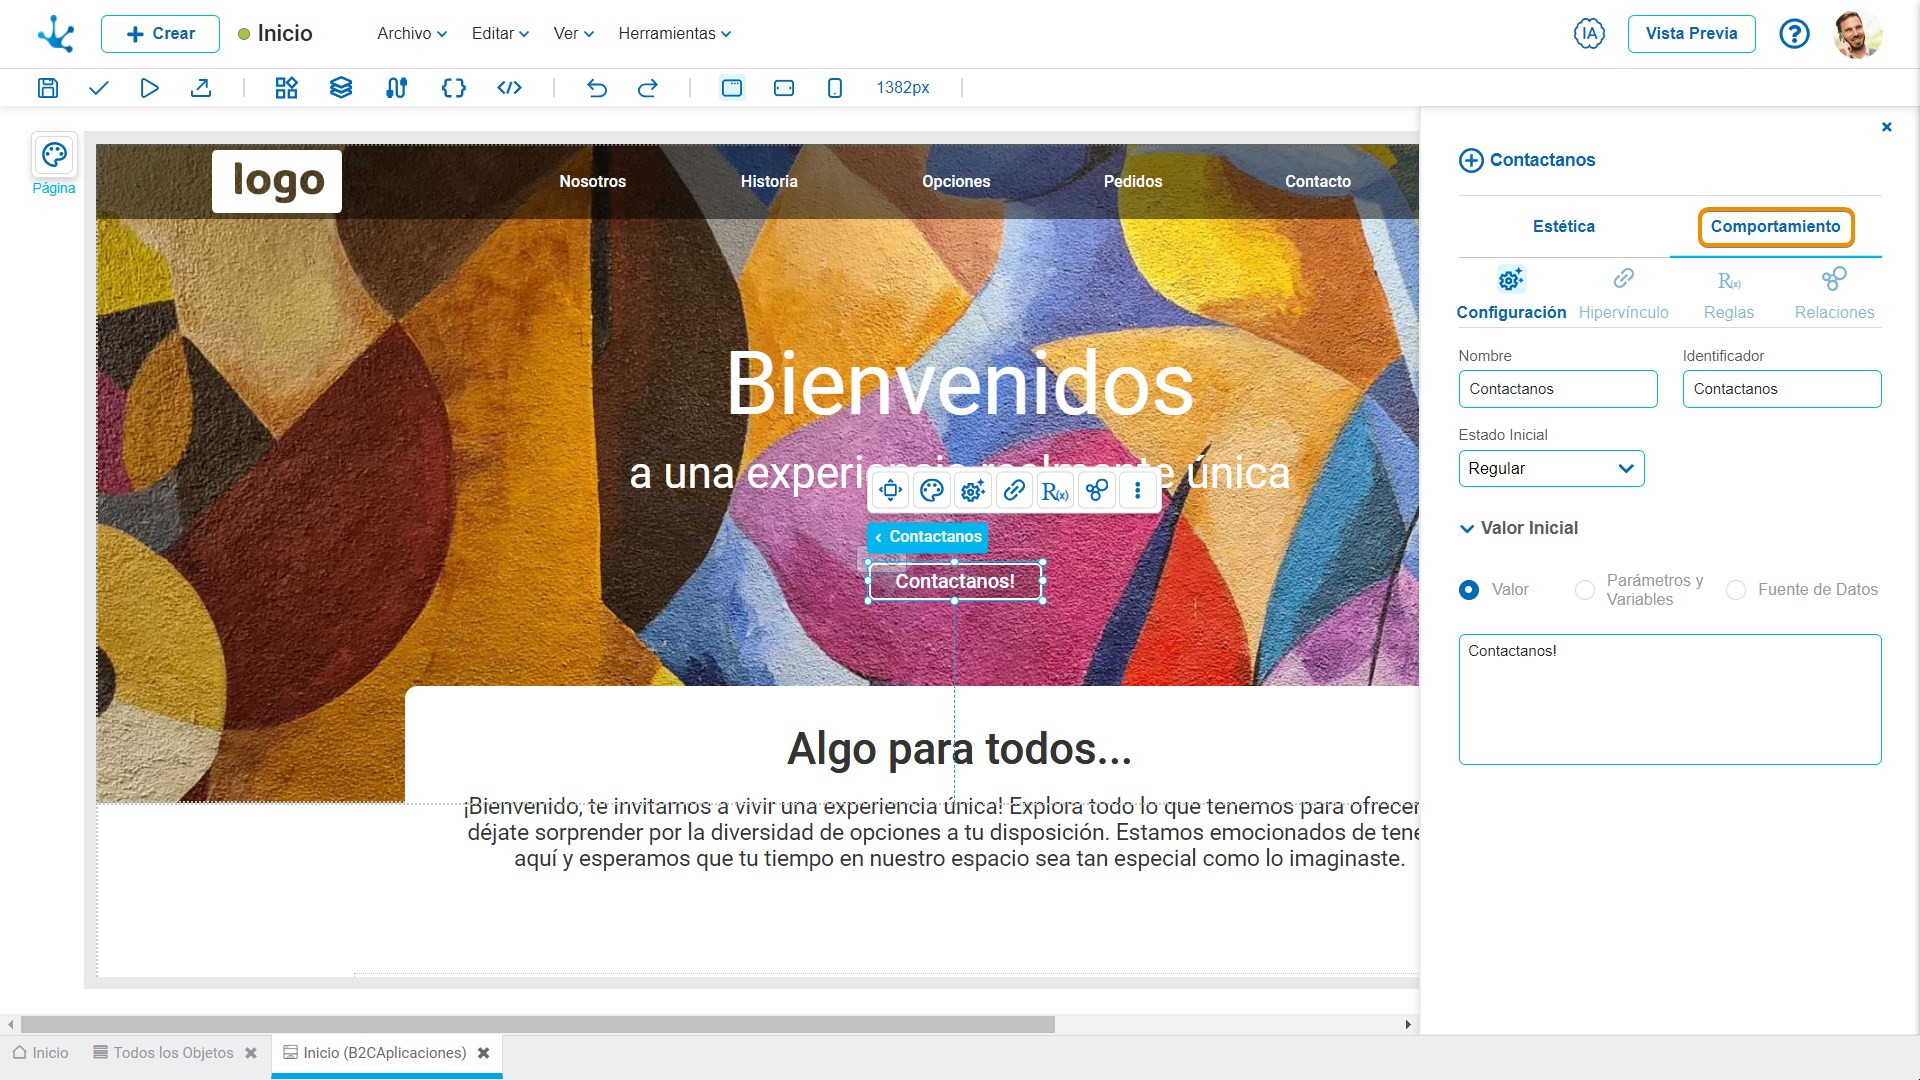
Task: Click the Vista Previa button
Action: (x=1691, y=34)
